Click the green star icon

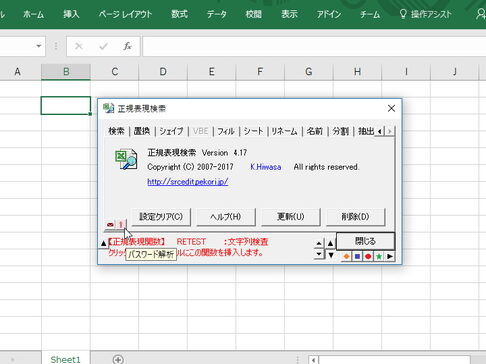coord(379,256)
